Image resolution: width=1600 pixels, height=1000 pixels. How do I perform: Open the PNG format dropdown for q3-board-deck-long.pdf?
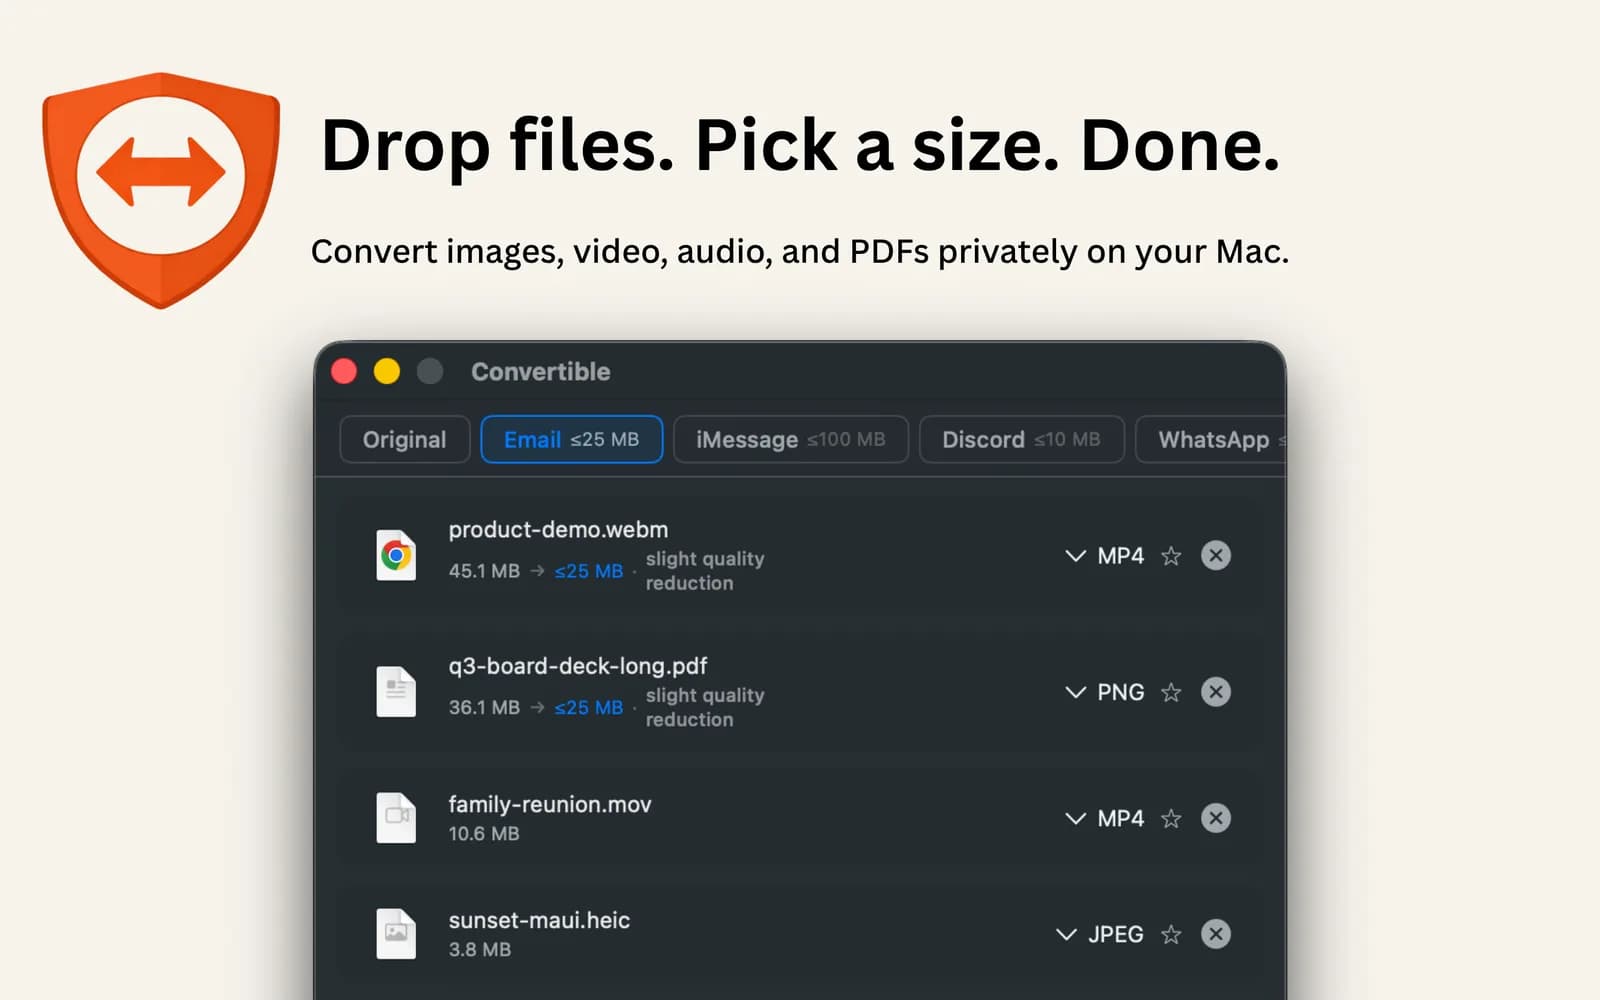(x=1104, y=692)
